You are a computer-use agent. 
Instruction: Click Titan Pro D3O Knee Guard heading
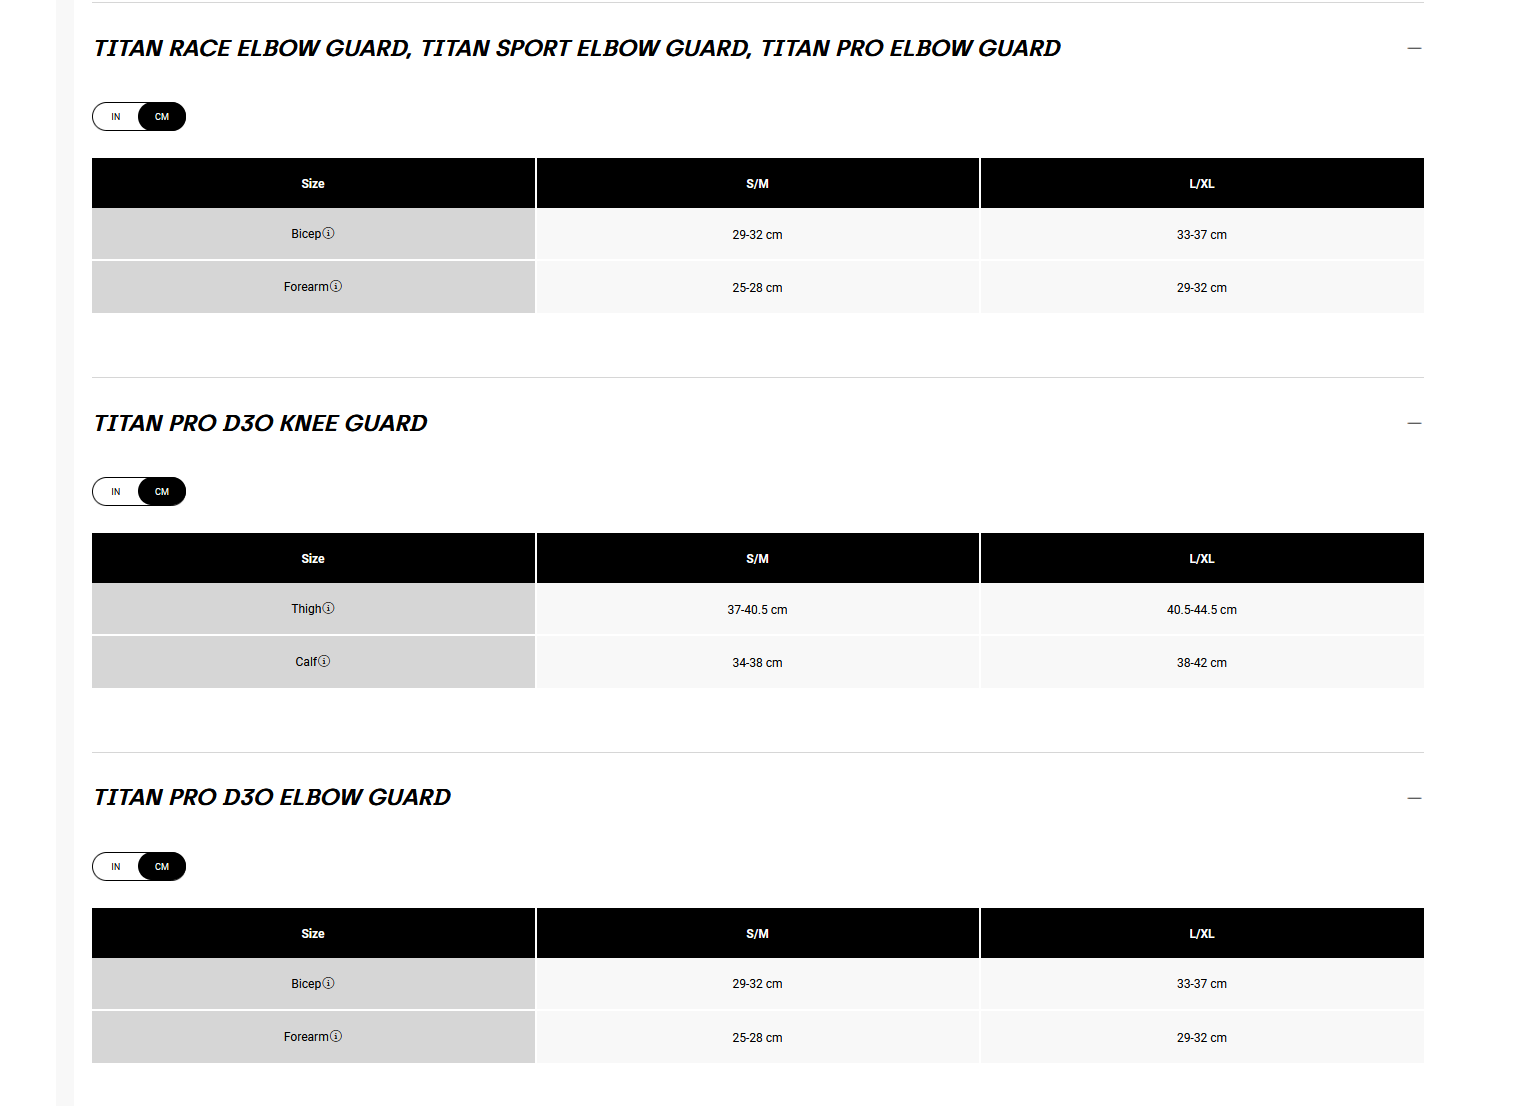[261, 423]
